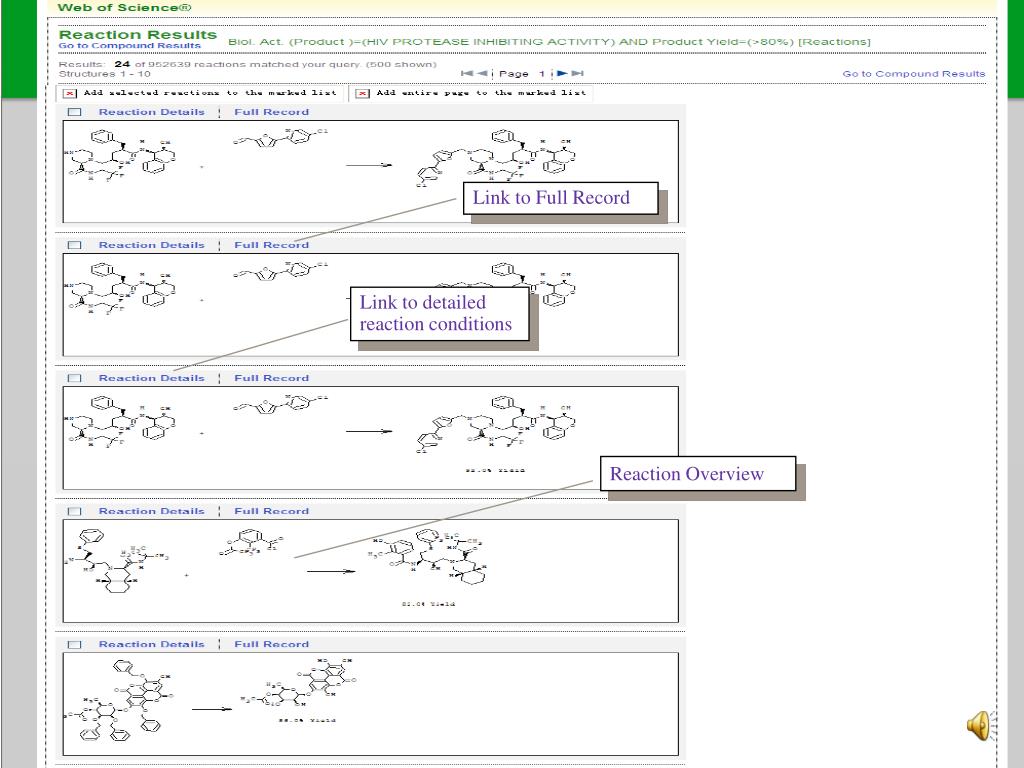Show Full Record for the fourth reaction
1024x768 pixels.
(272, 511)
